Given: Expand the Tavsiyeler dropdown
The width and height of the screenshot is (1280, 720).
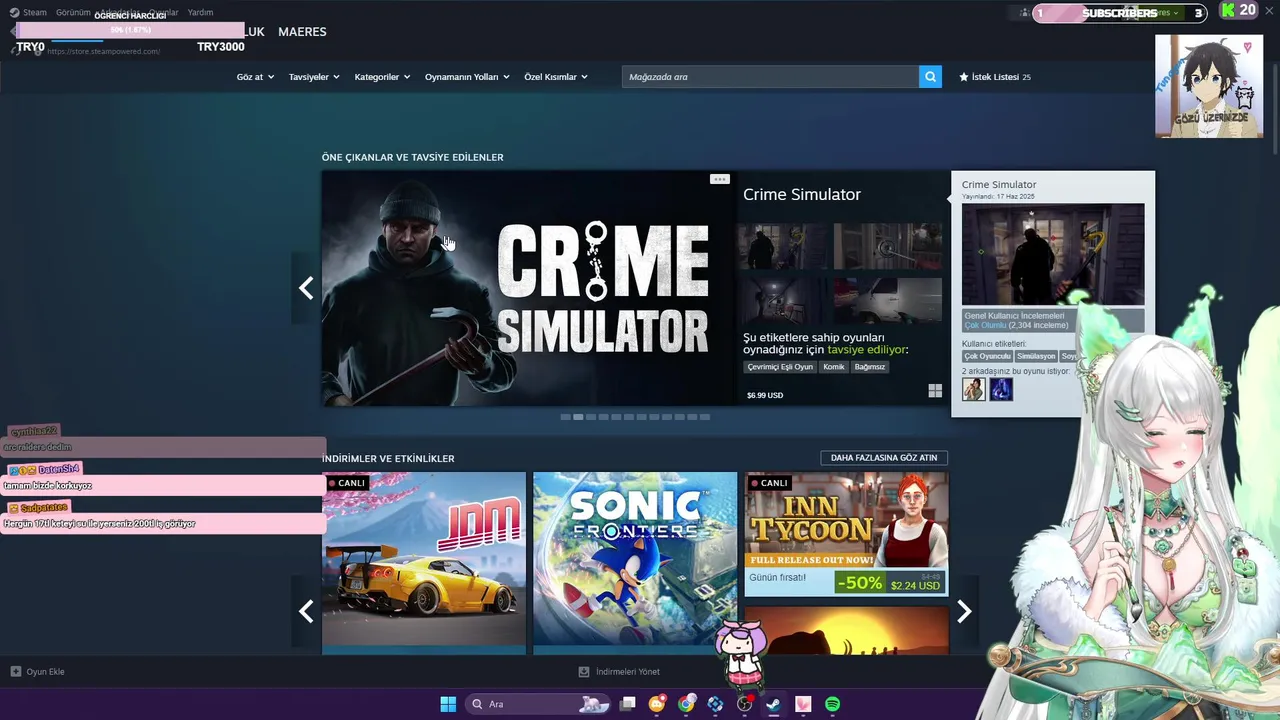Looking at the screenshot, I should (314, 77).
